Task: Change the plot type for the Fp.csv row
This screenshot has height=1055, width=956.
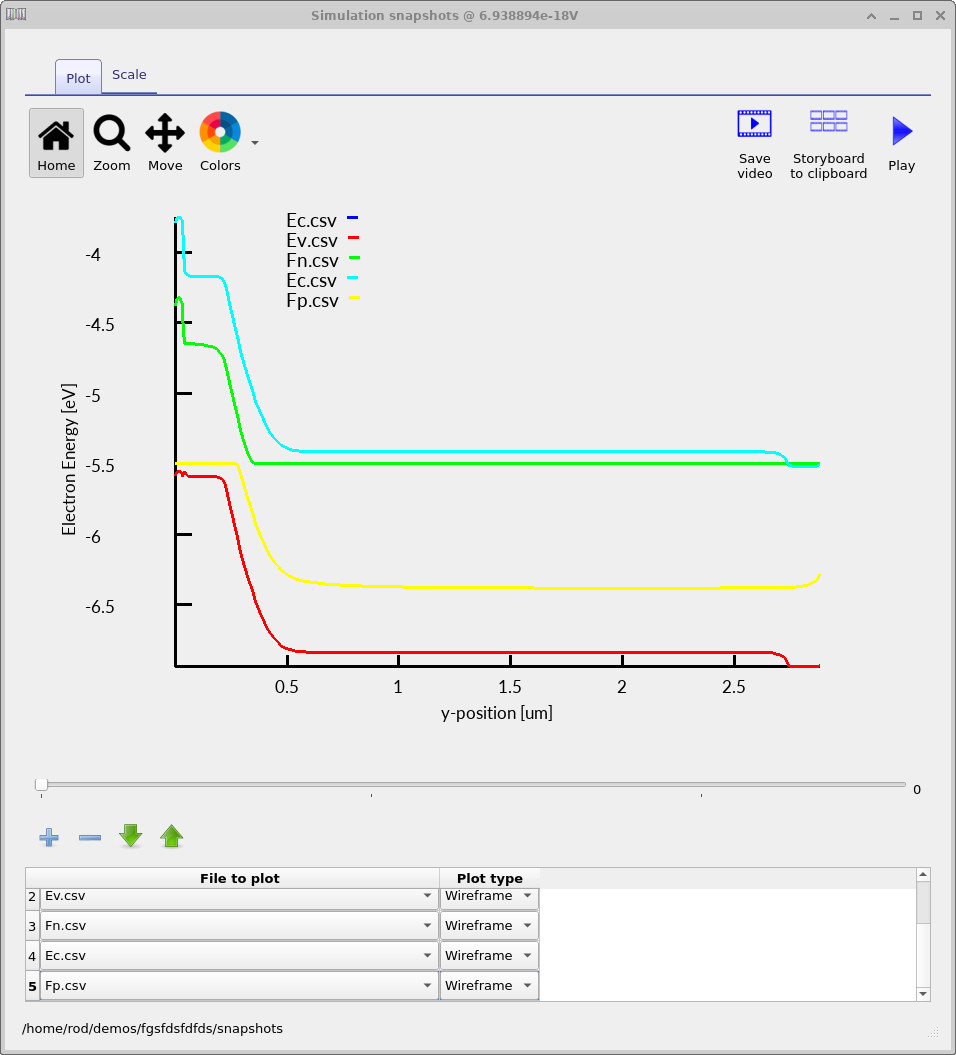Action: click(489, 986)
